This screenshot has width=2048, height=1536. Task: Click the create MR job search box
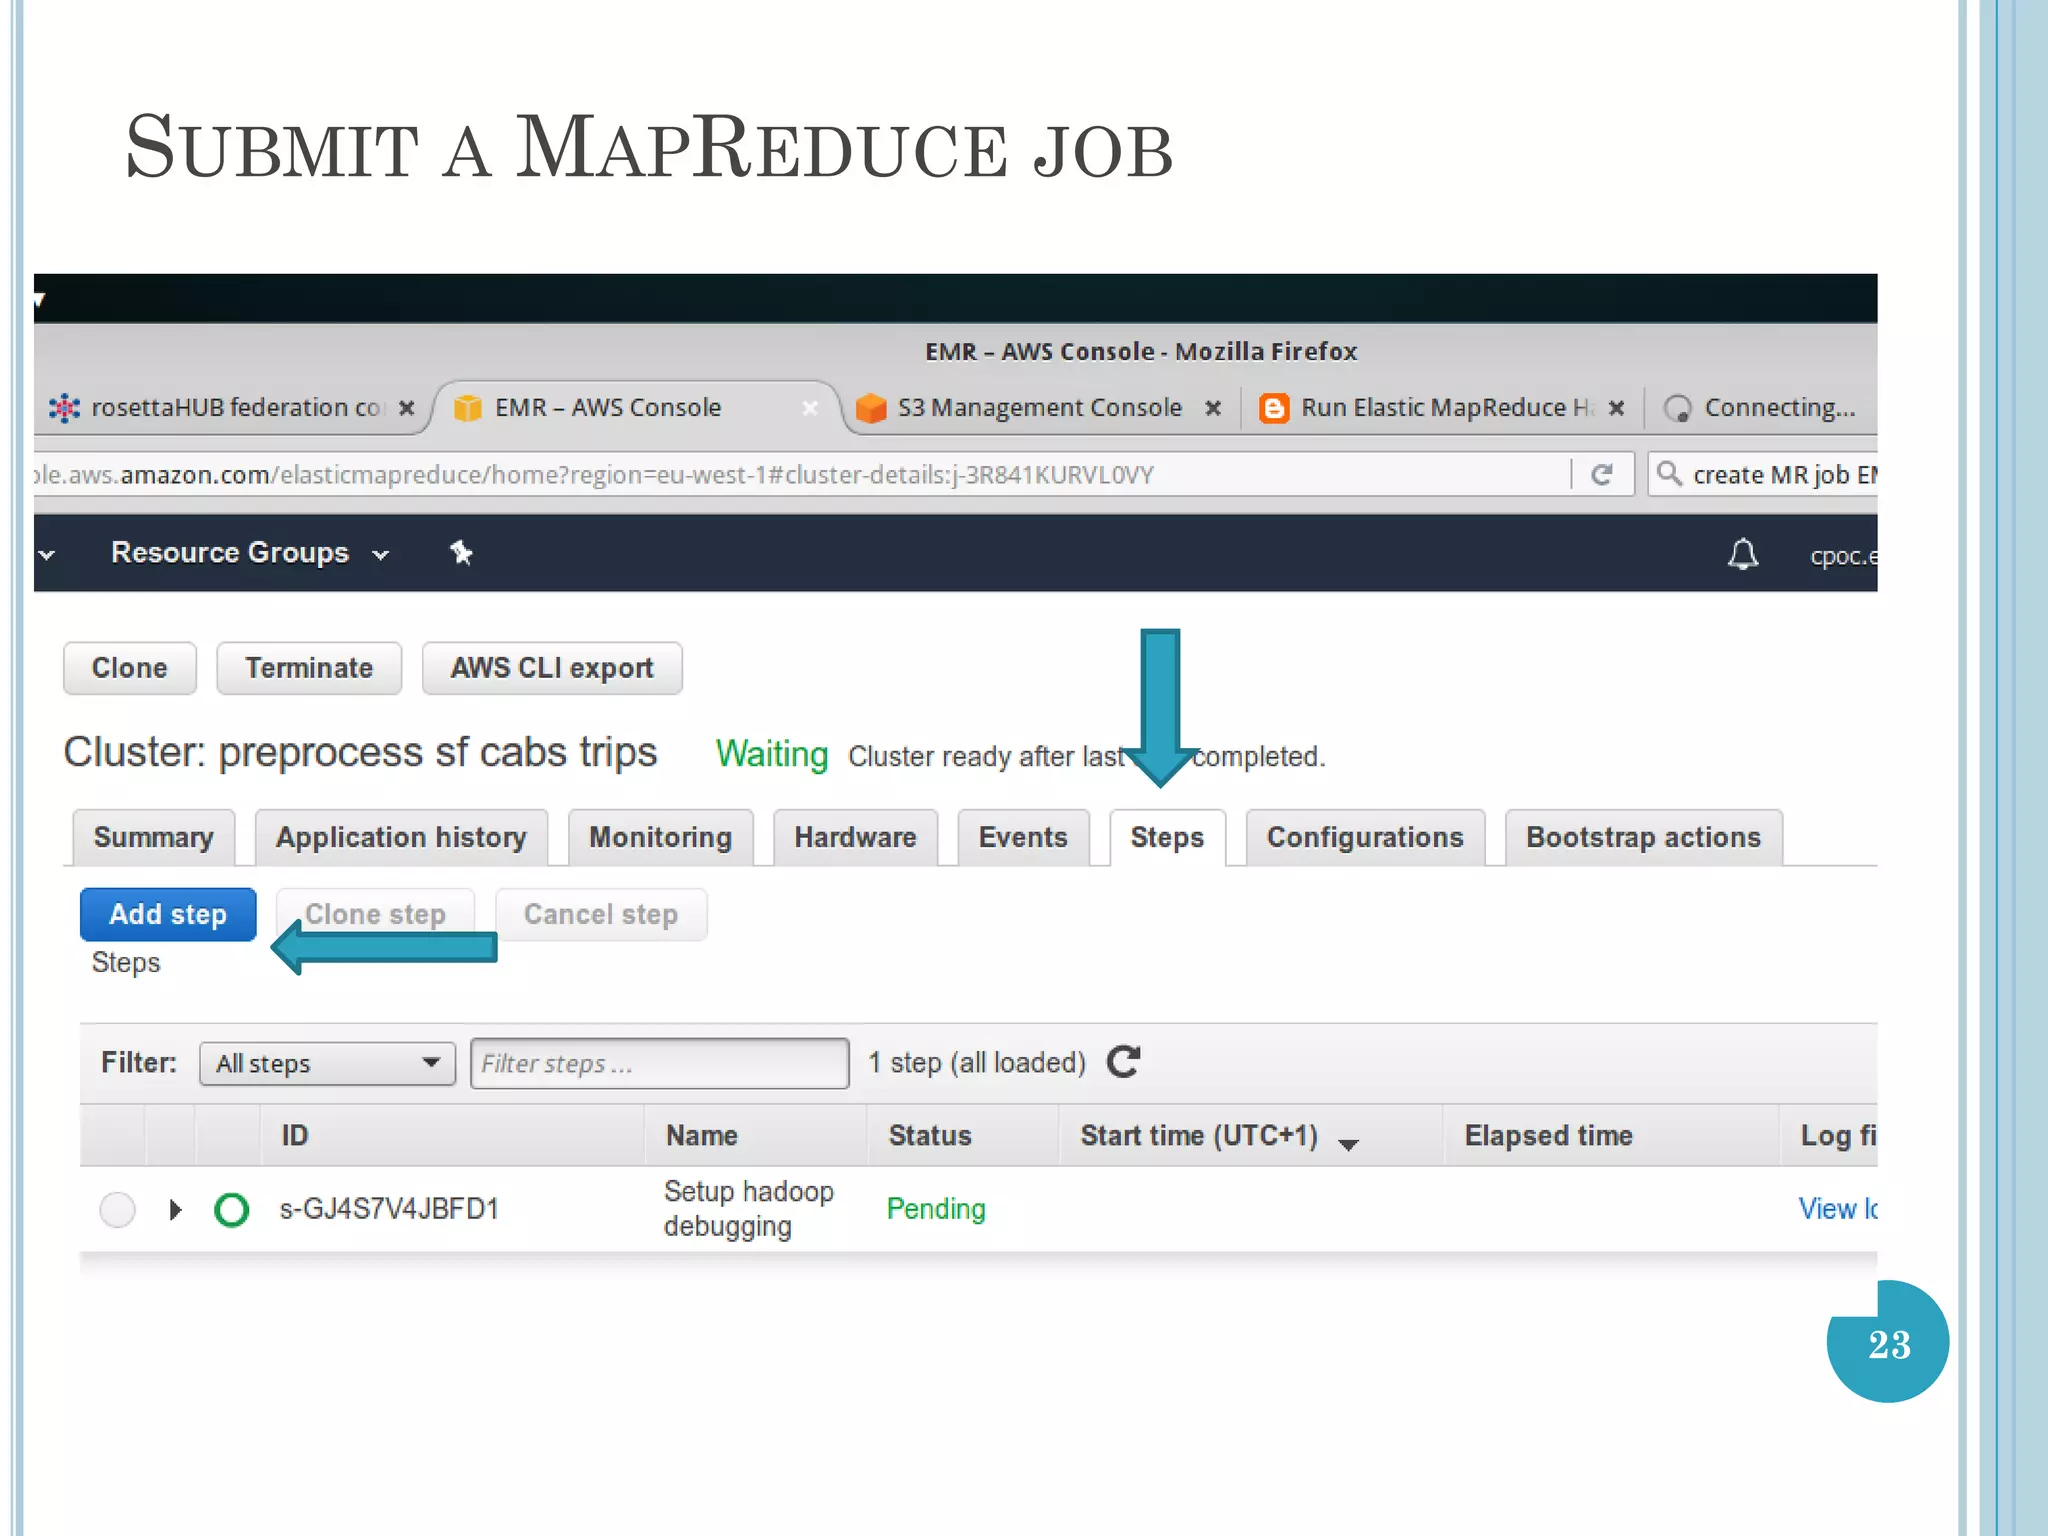(1764, 474)
